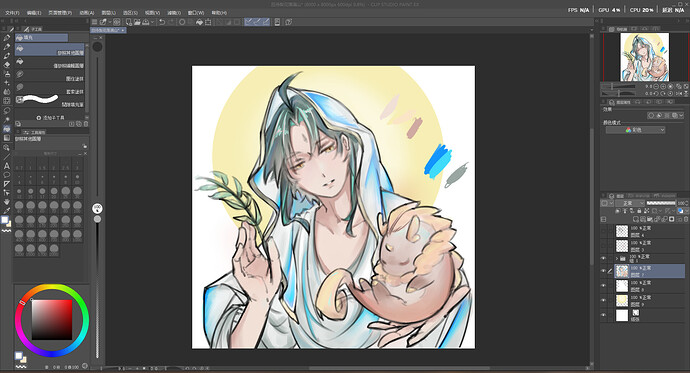Close the canvas document tab

(x=124, y=30)
